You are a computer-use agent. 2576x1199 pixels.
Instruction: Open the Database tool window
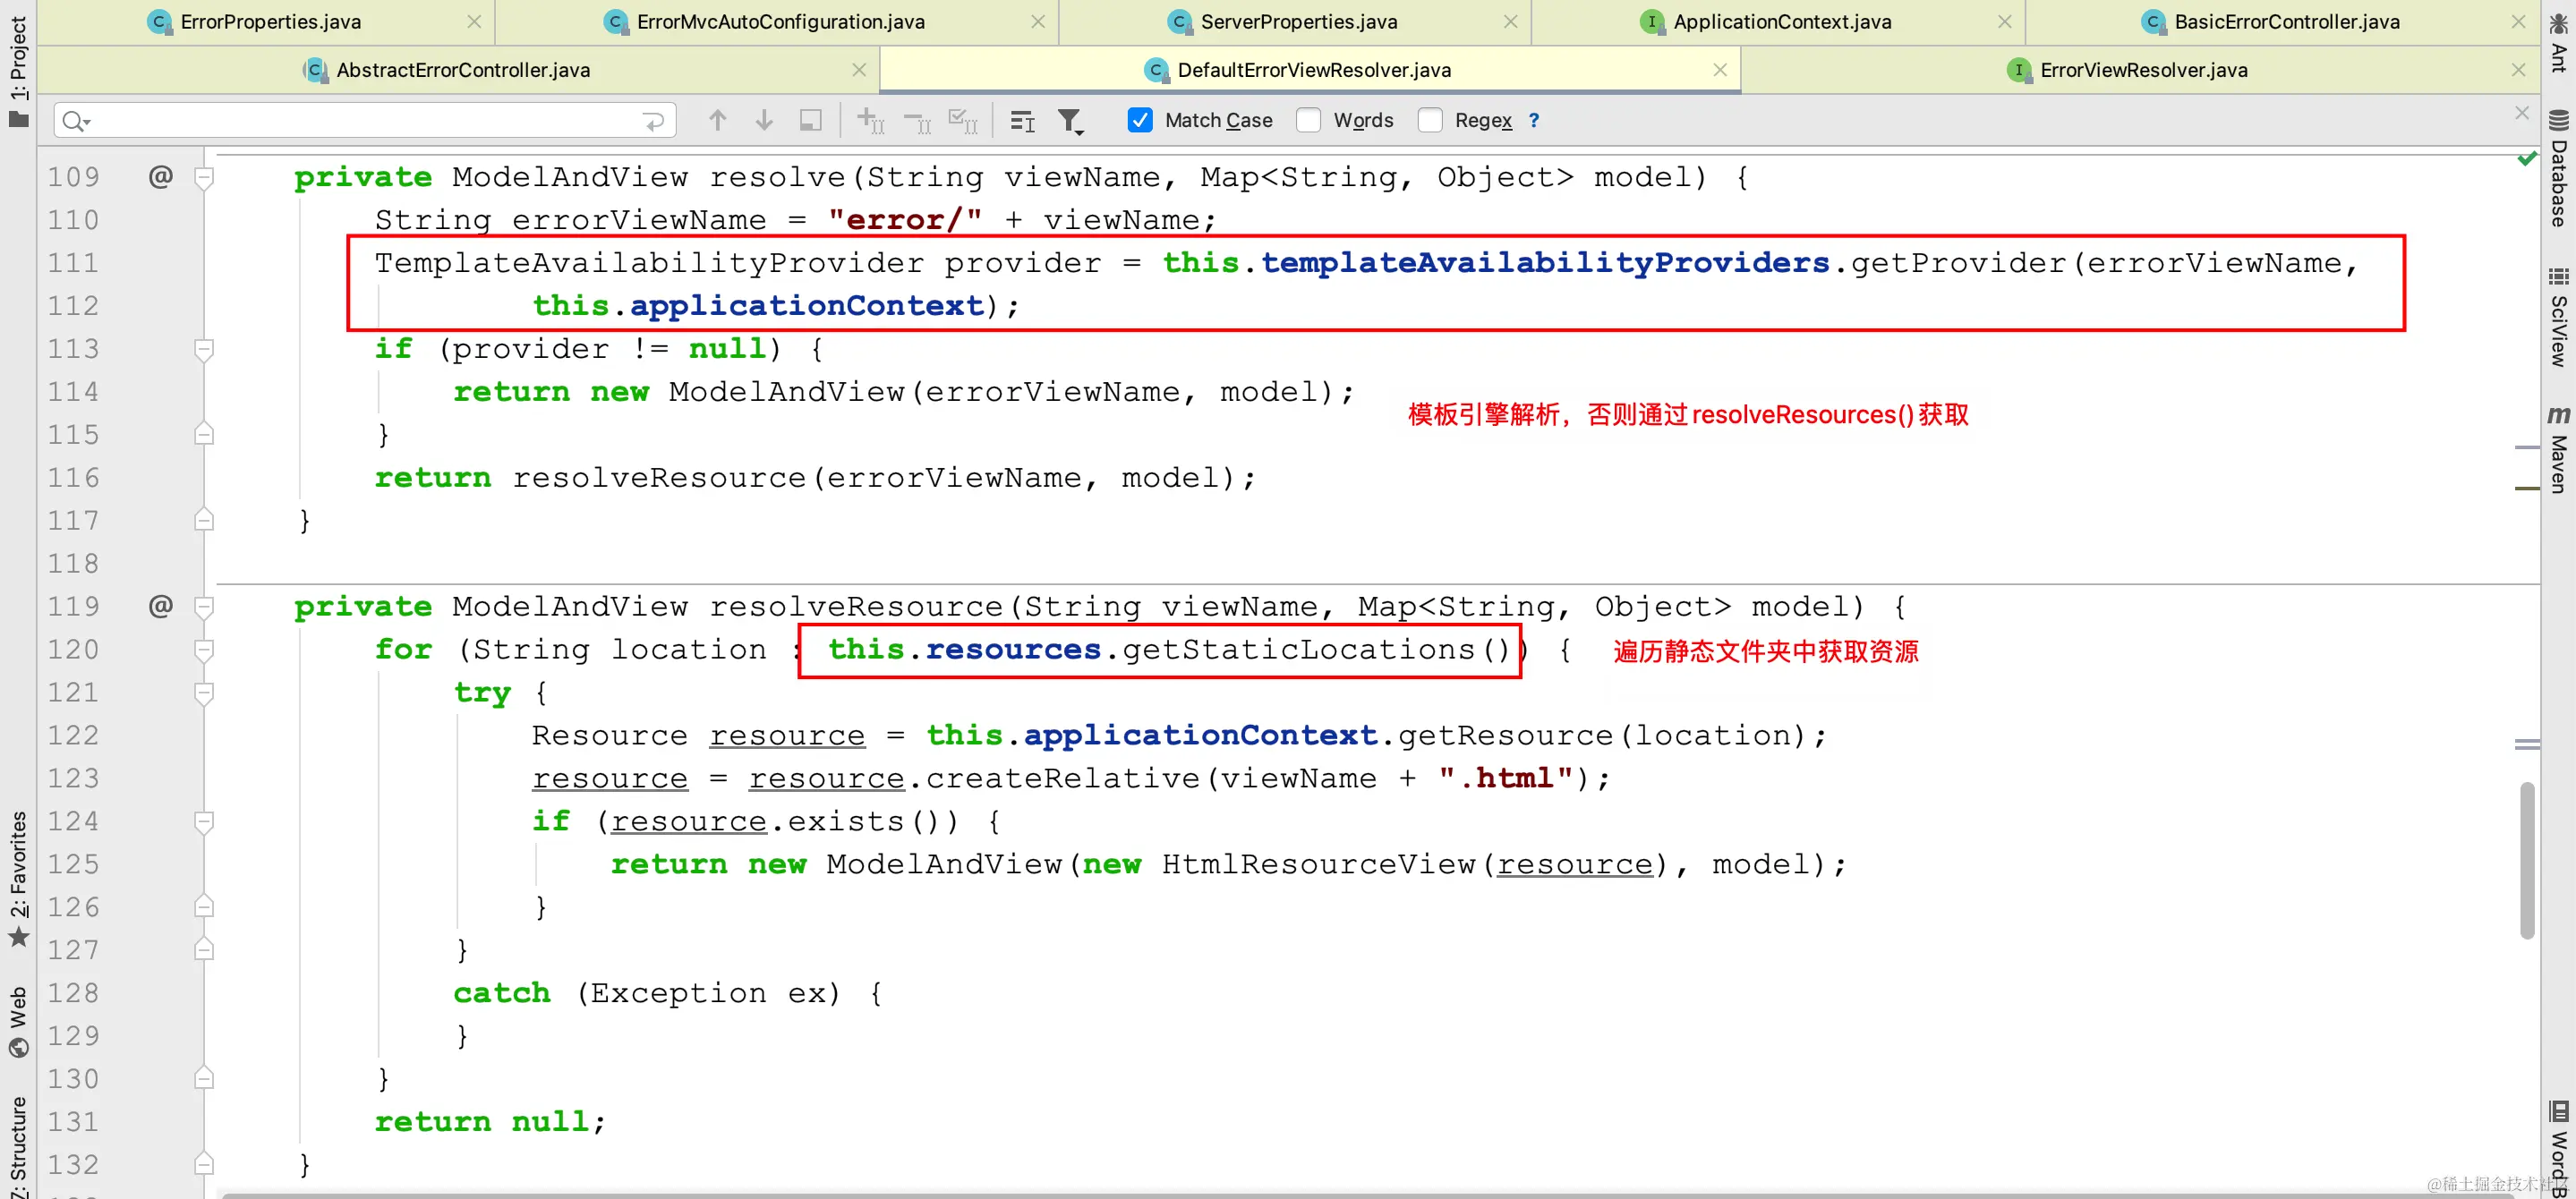pyautogui.click(x=2558, y=168)
